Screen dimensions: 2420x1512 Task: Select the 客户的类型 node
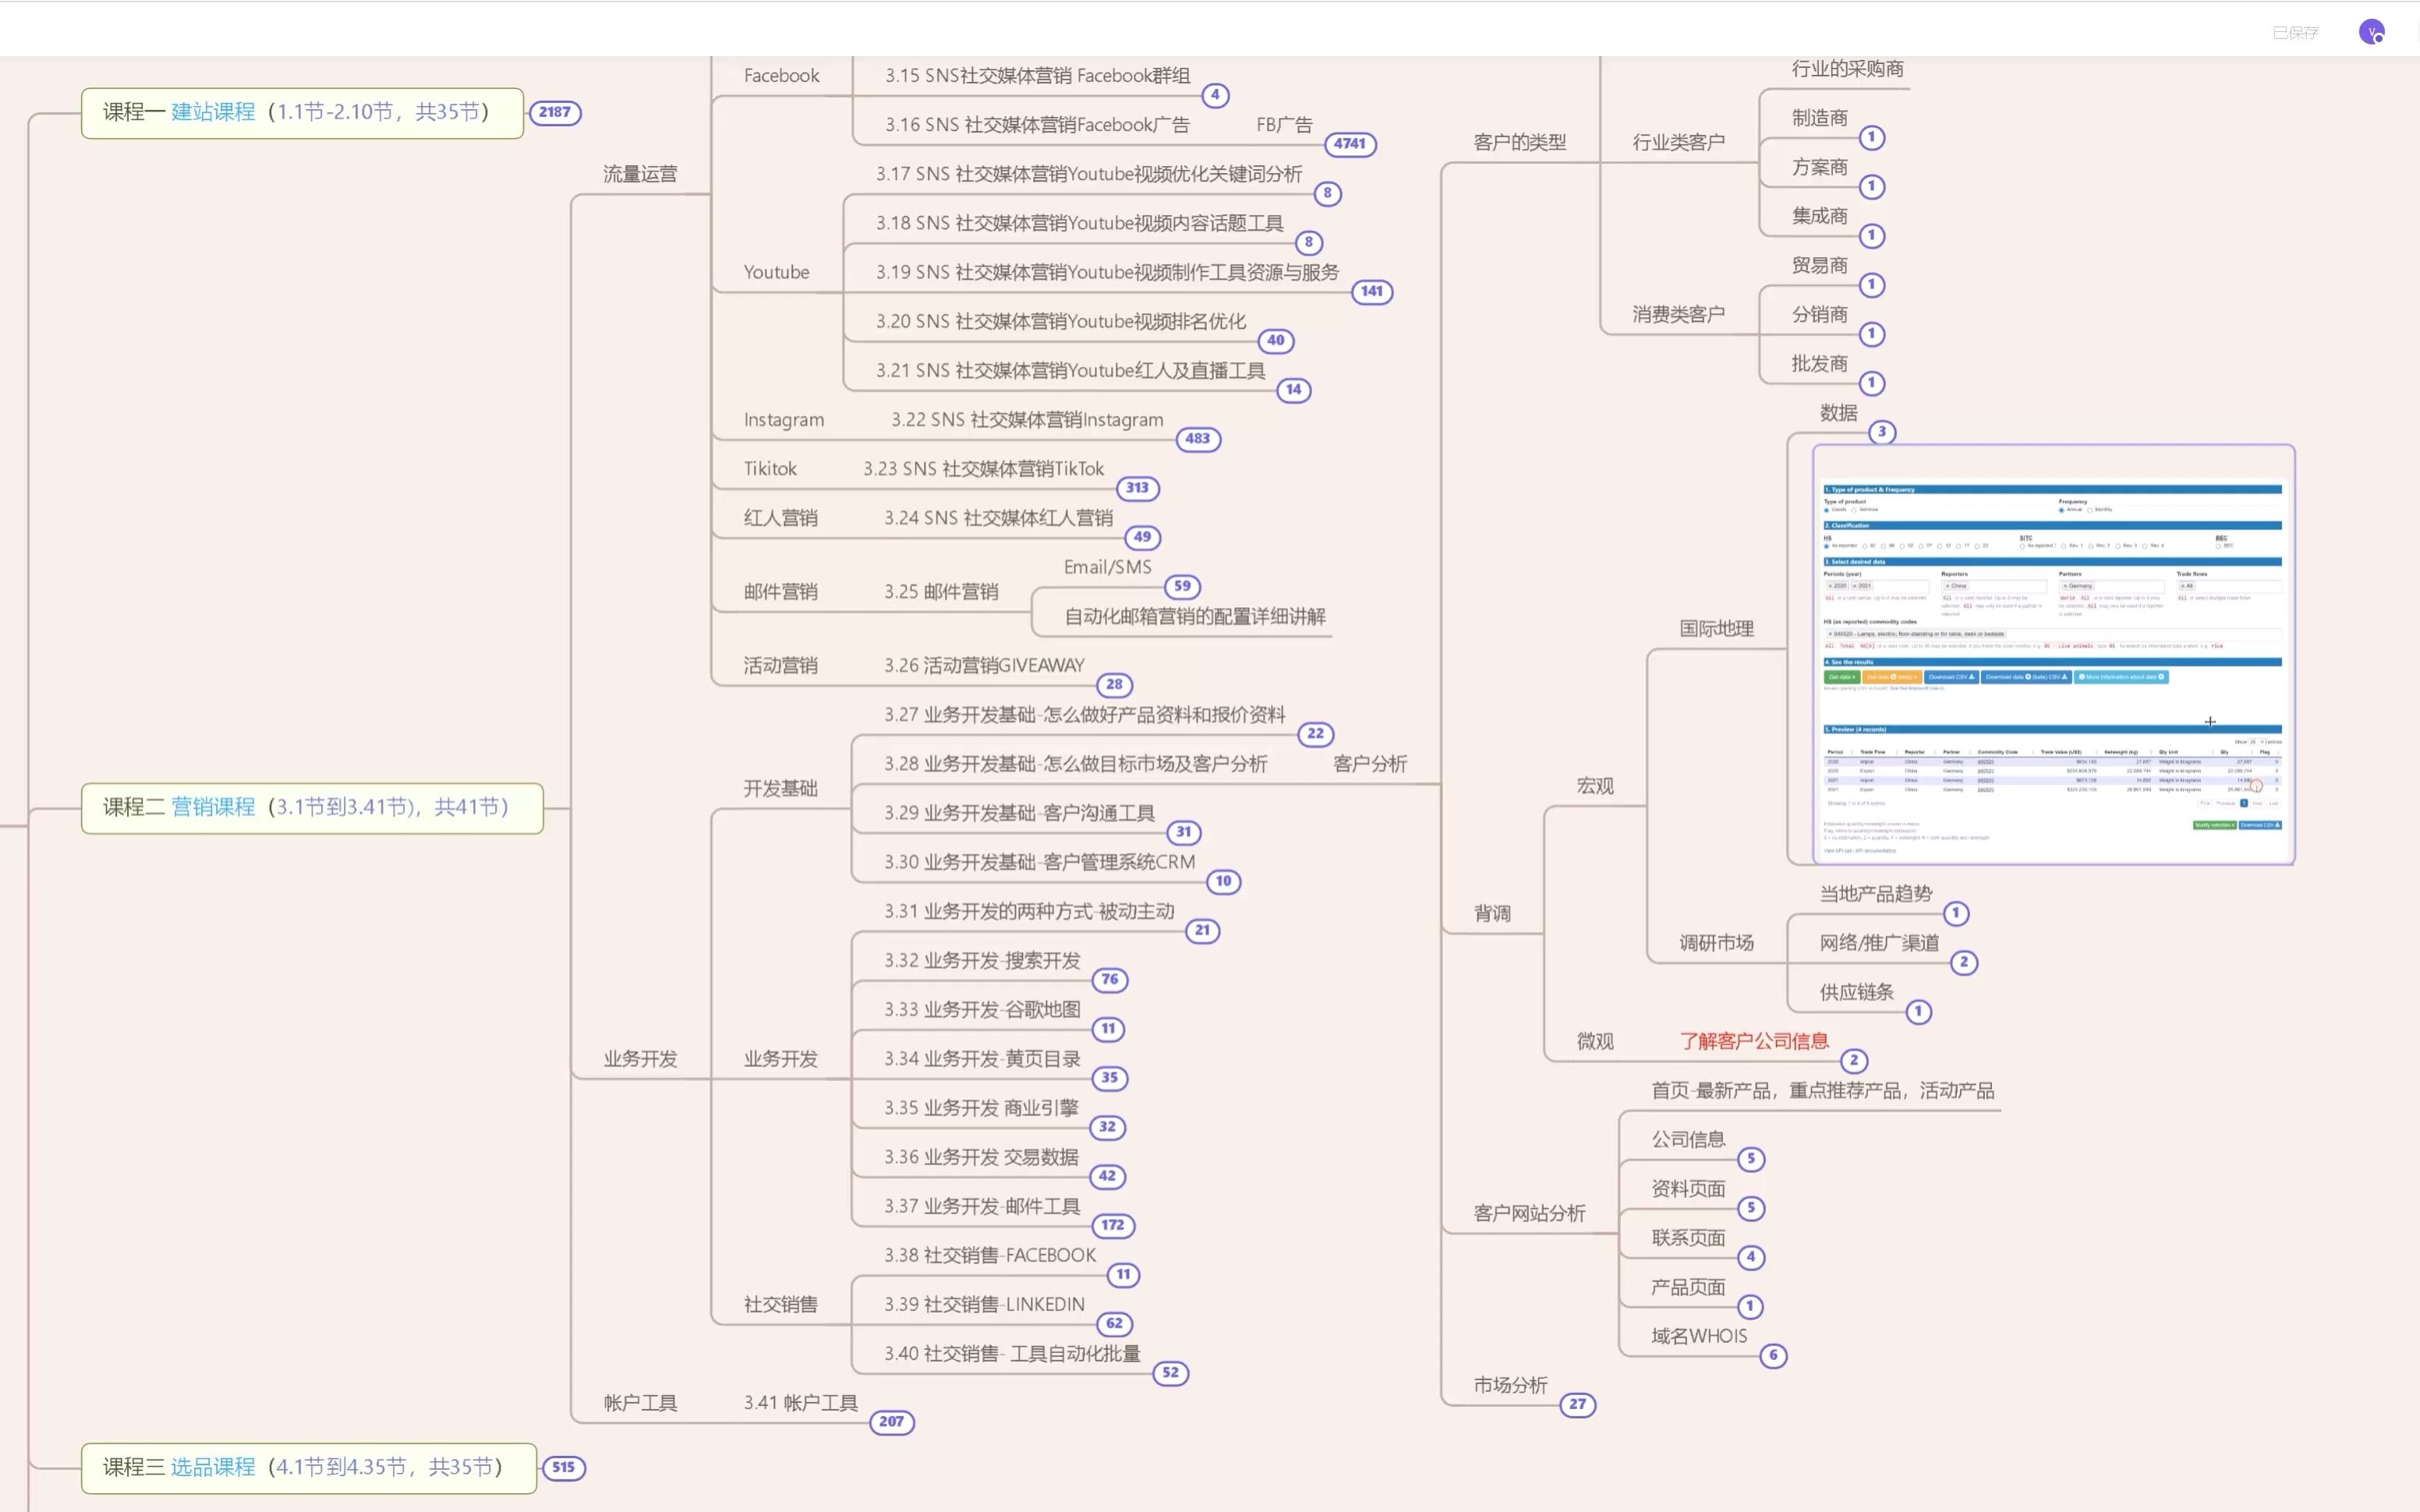pyautogui.click(x=1519, y=142)
